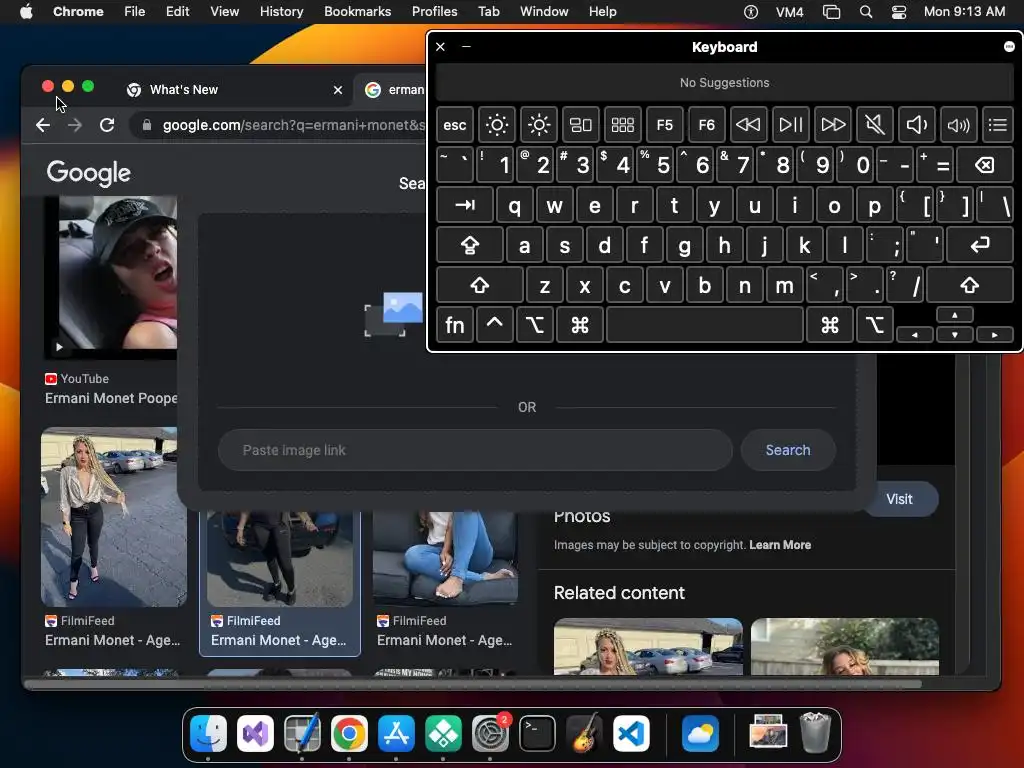
Task: Open the History menu
Action: 281,11
